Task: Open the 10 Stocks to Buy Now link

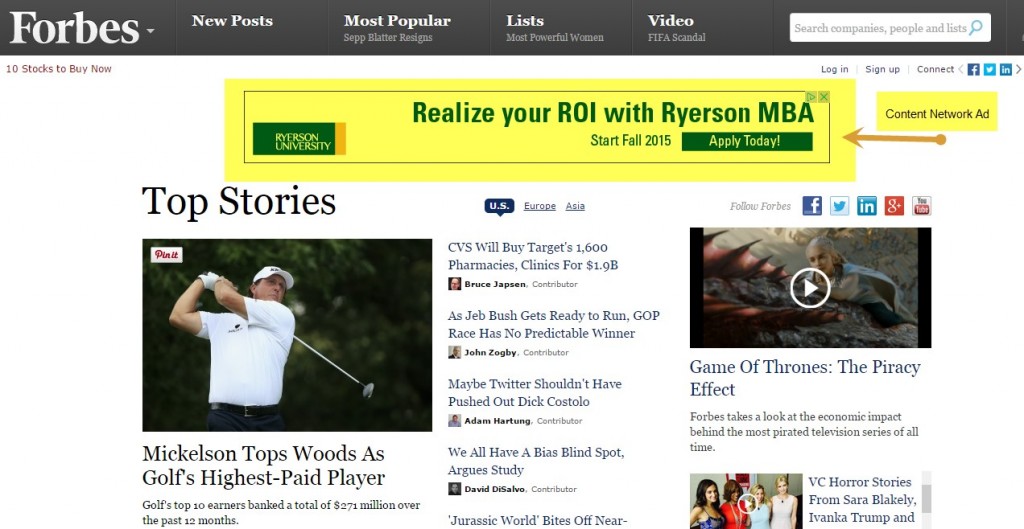Action: 59,69
